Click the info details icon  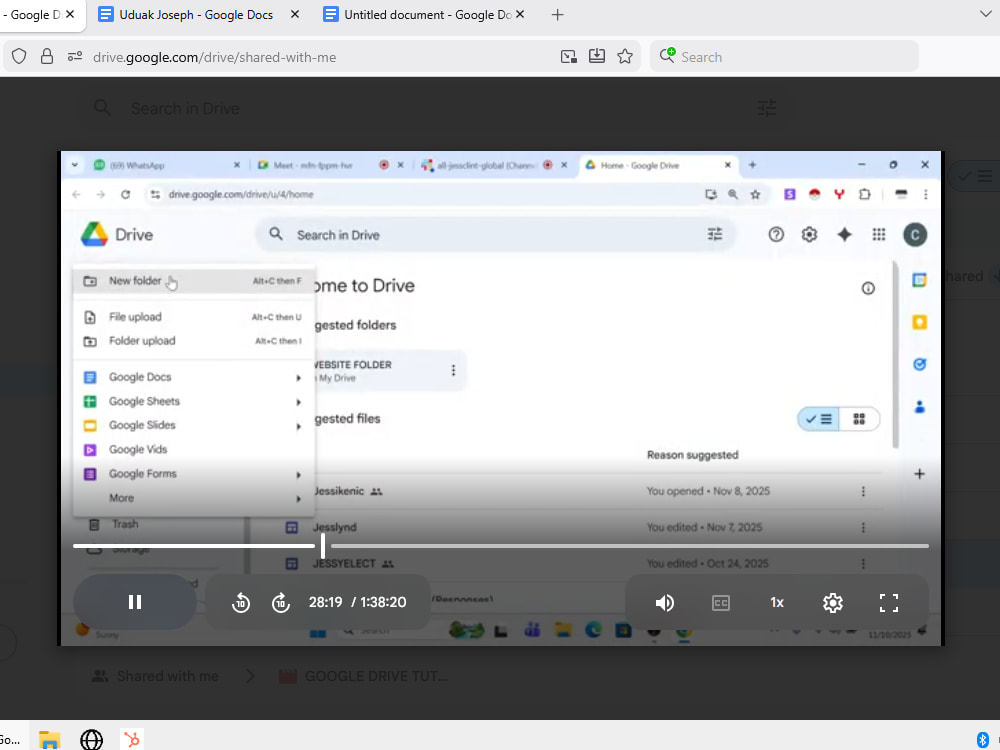(x=868, y=288)
